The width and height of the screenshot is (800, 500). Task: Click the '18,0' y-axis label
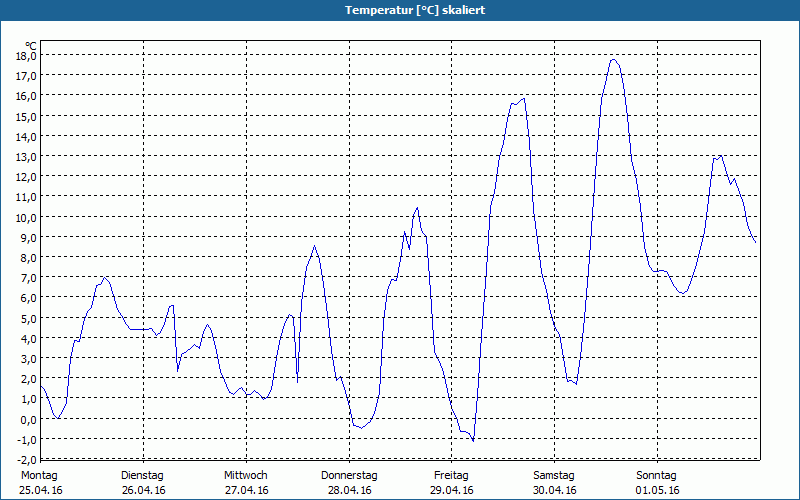(x=26, y=56)
